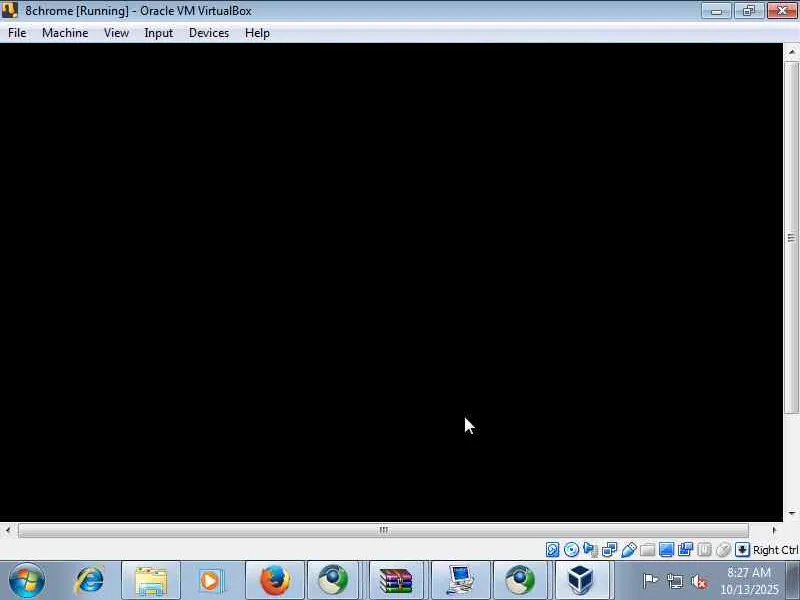800x600 pixels.
Task: Click the VirtualBox icon in the title bar
Action: coord(10,10)
